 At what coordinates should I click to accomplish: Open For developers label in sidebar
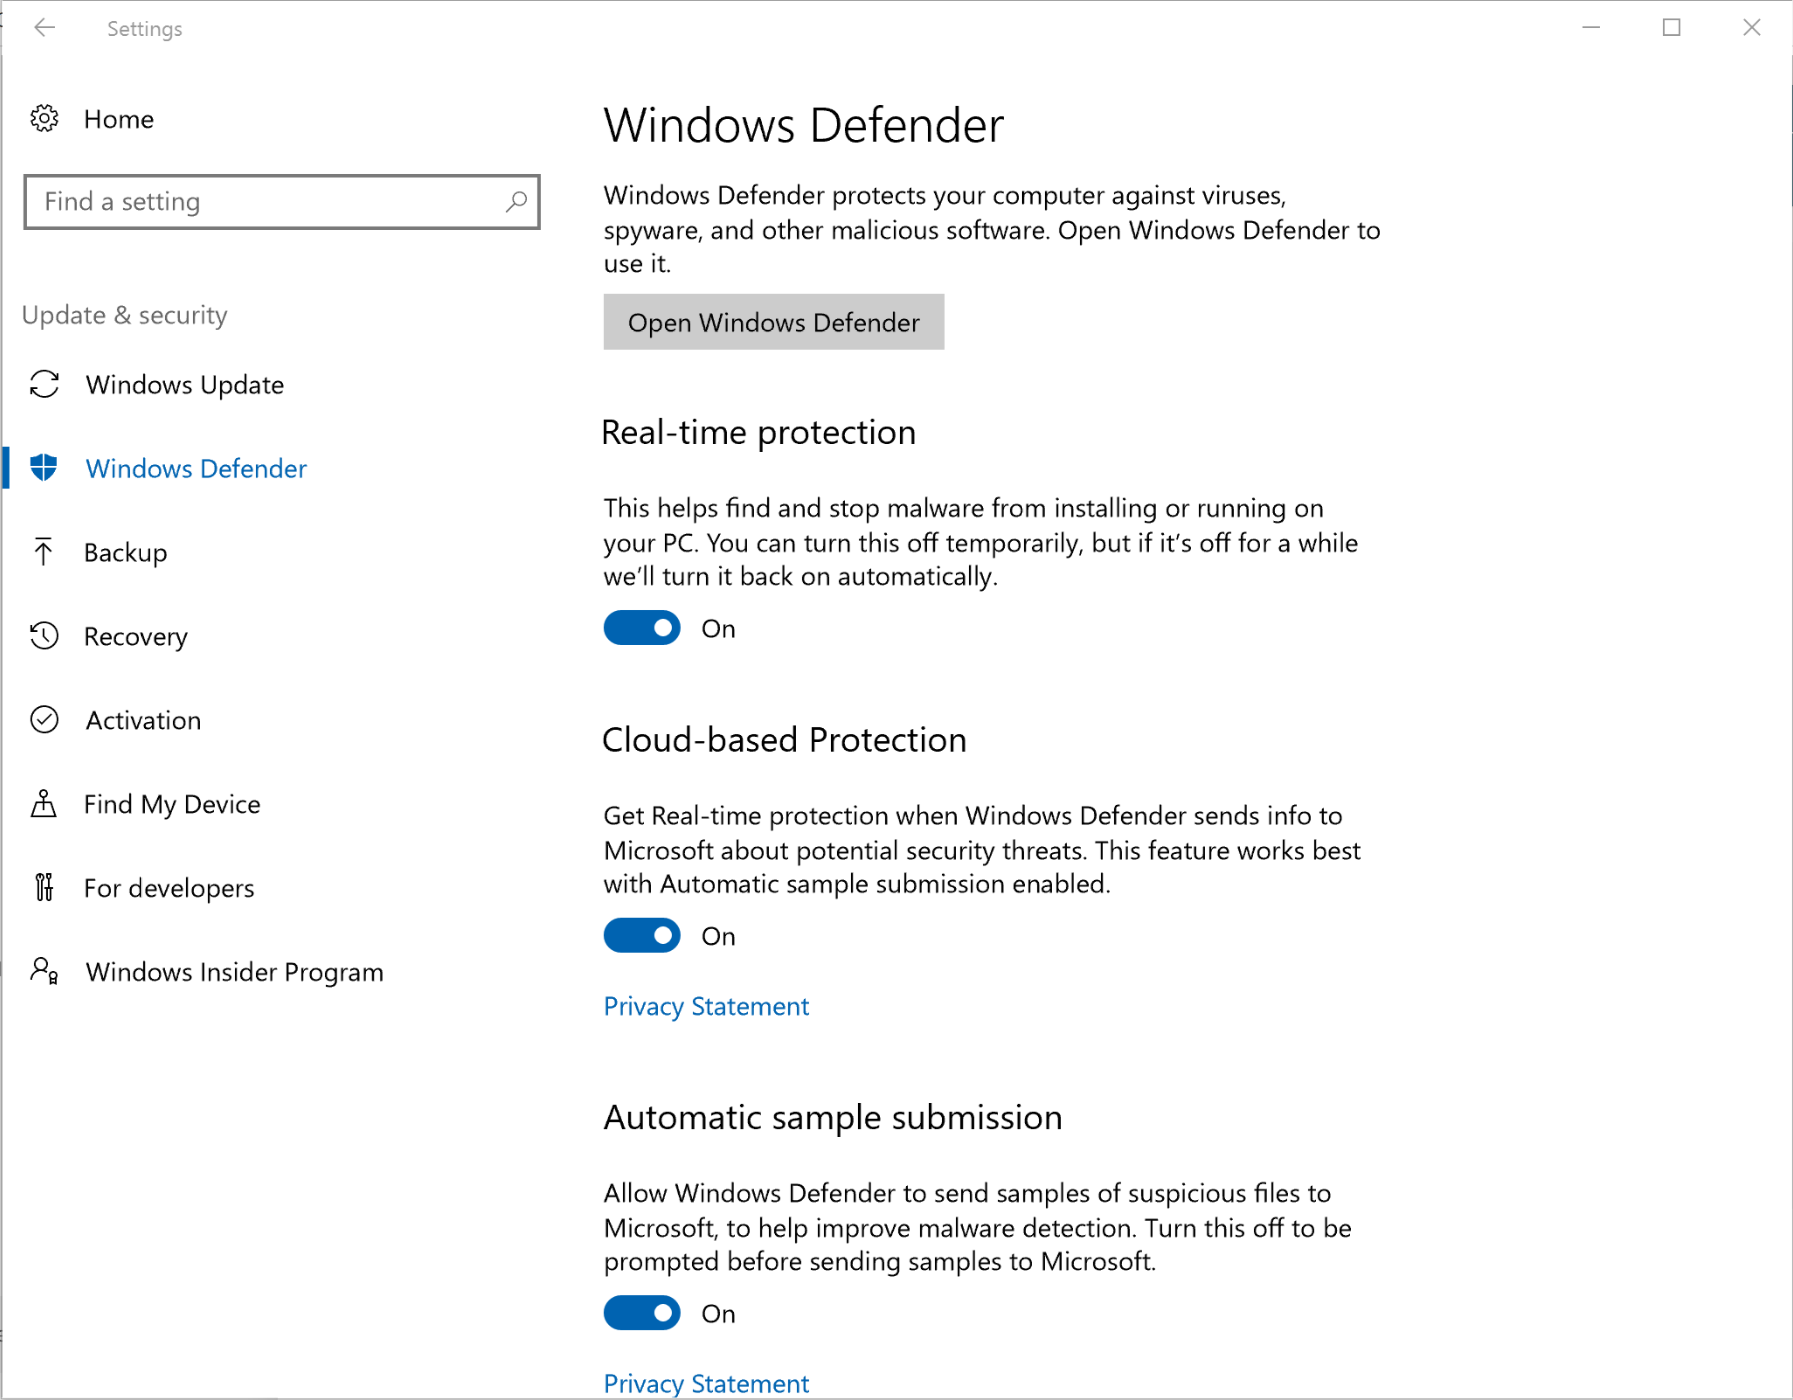click(169, 889)
